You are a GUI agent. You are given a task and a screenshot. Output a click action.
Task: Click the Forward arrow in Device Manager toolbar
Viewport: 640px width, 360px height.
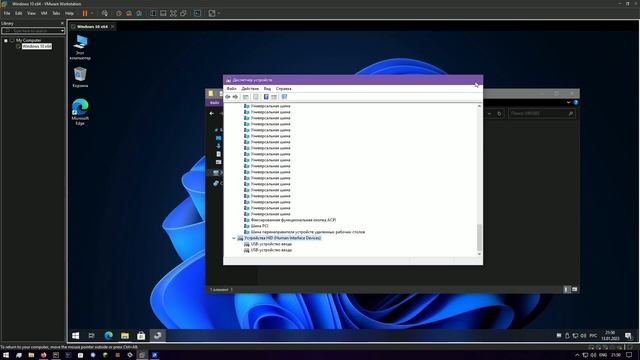point(235,97)
